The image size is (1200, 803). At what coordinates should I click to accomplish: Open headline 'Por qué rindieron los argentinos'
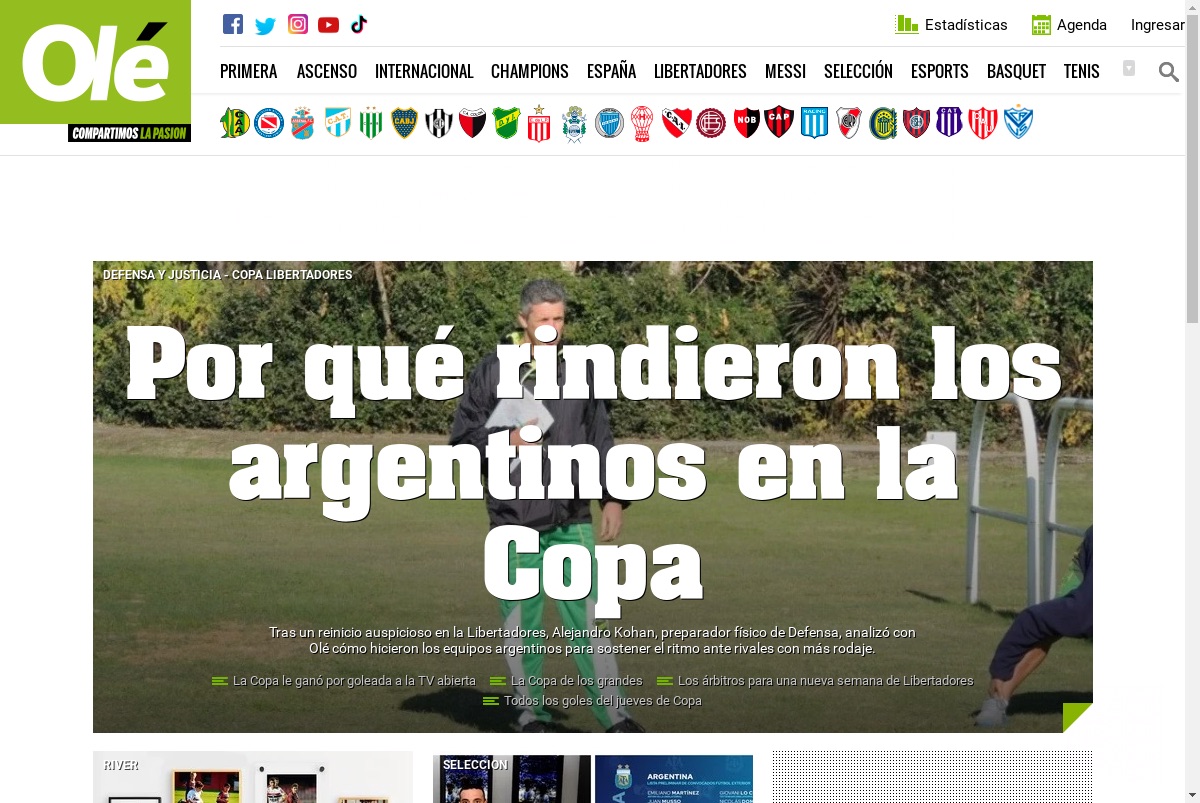593,468
